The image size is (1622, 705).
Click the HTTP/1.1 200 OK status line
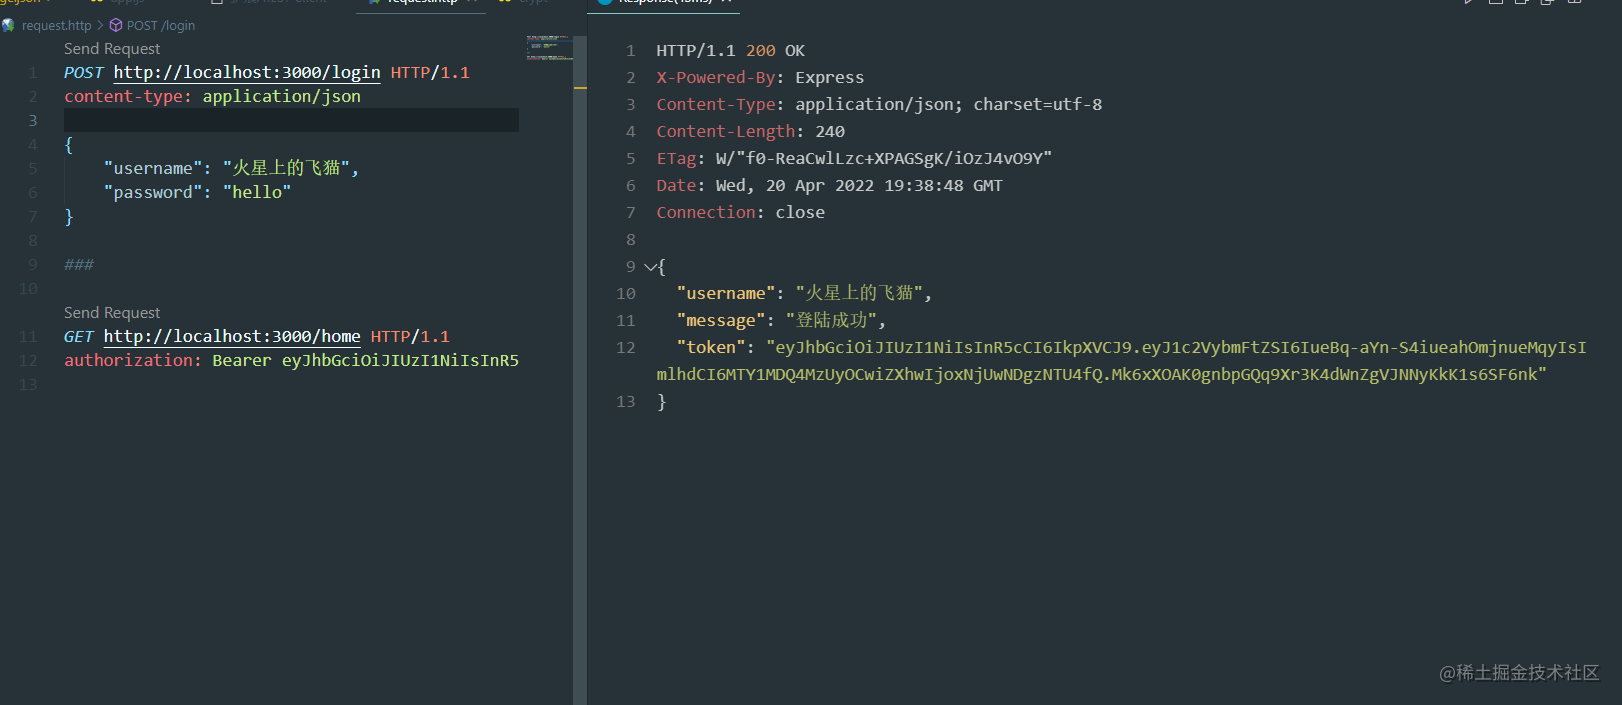pyautogui.click(x=730, y=51)
